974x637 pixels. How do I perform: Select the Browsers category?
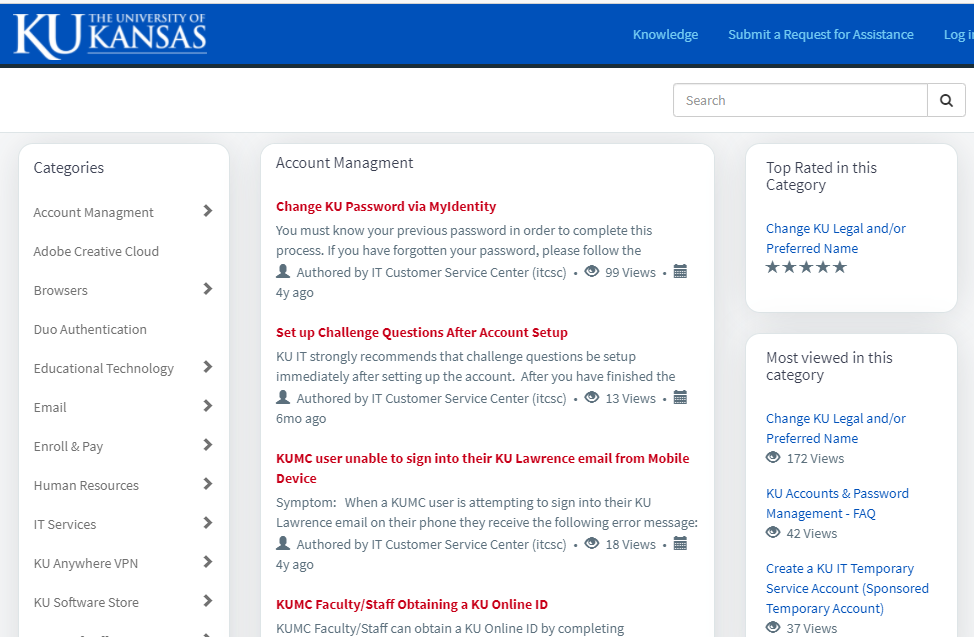click(60, 290)
